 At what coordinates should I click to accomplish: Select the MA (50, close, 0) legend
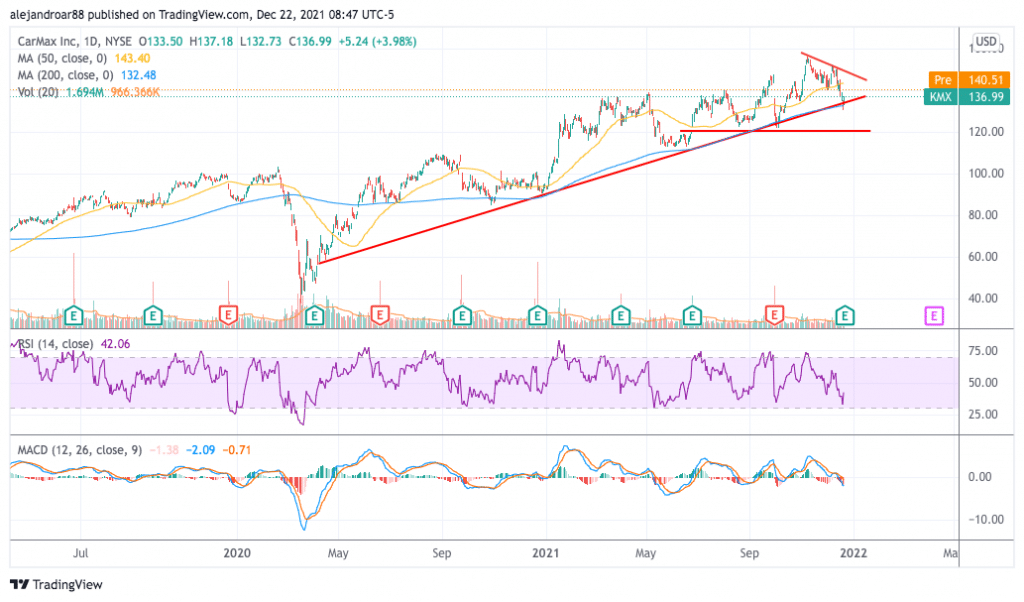[62, 58]
